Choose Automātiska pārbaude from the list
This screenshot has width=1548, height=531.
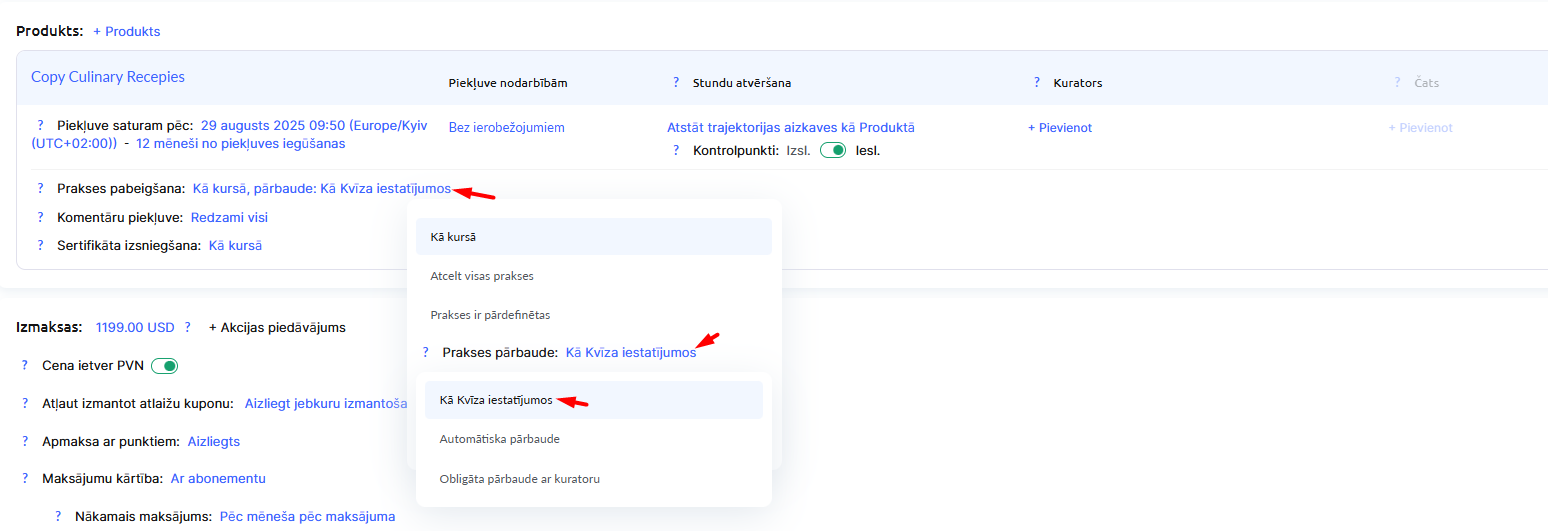coord(502,439)
